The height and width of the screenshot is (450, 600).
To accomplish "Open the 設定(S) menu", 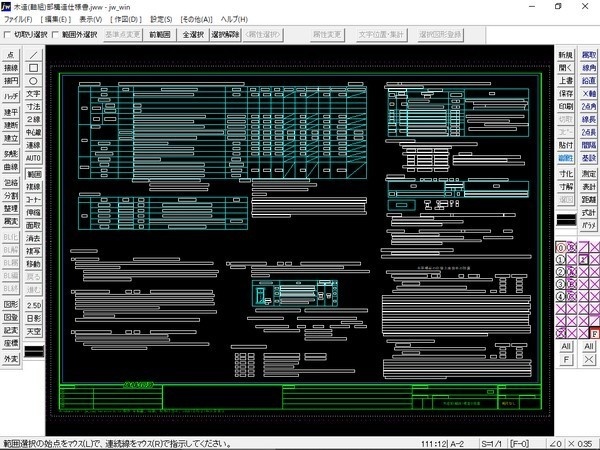I will [x=161, y=19].
